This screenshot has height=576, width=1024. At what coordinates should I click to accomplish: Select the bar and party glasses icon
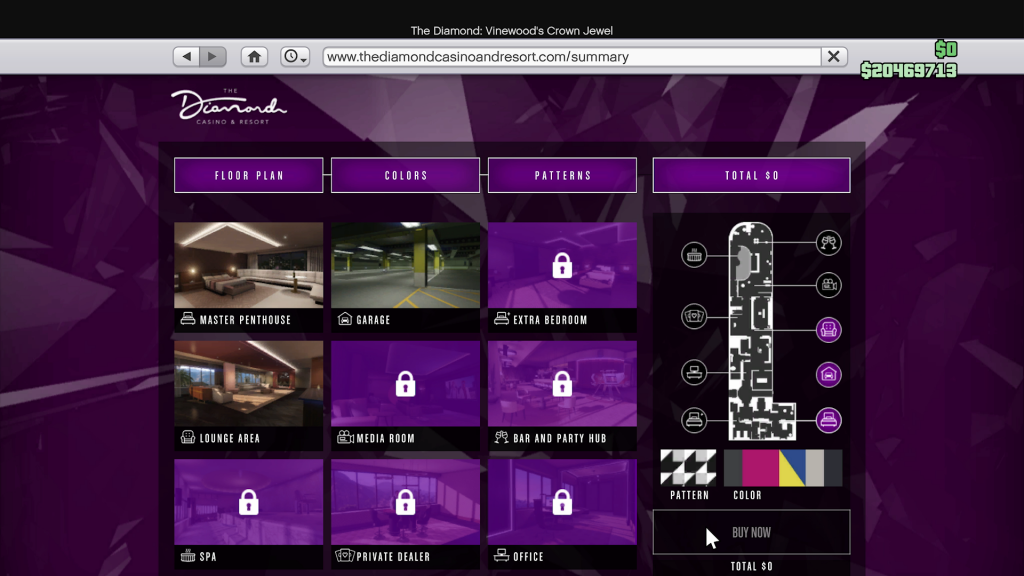pos(828,242)
